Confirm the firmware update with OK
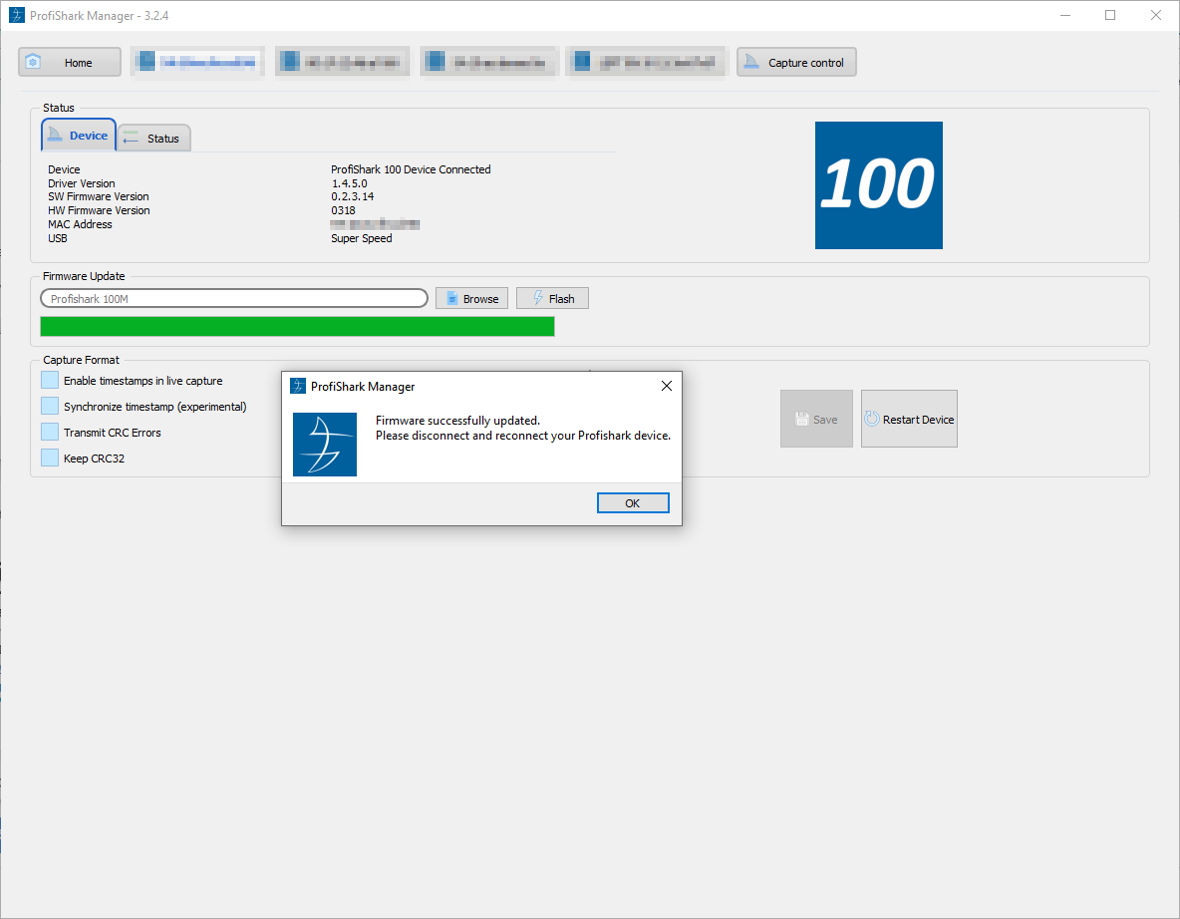 click(632, 502)
